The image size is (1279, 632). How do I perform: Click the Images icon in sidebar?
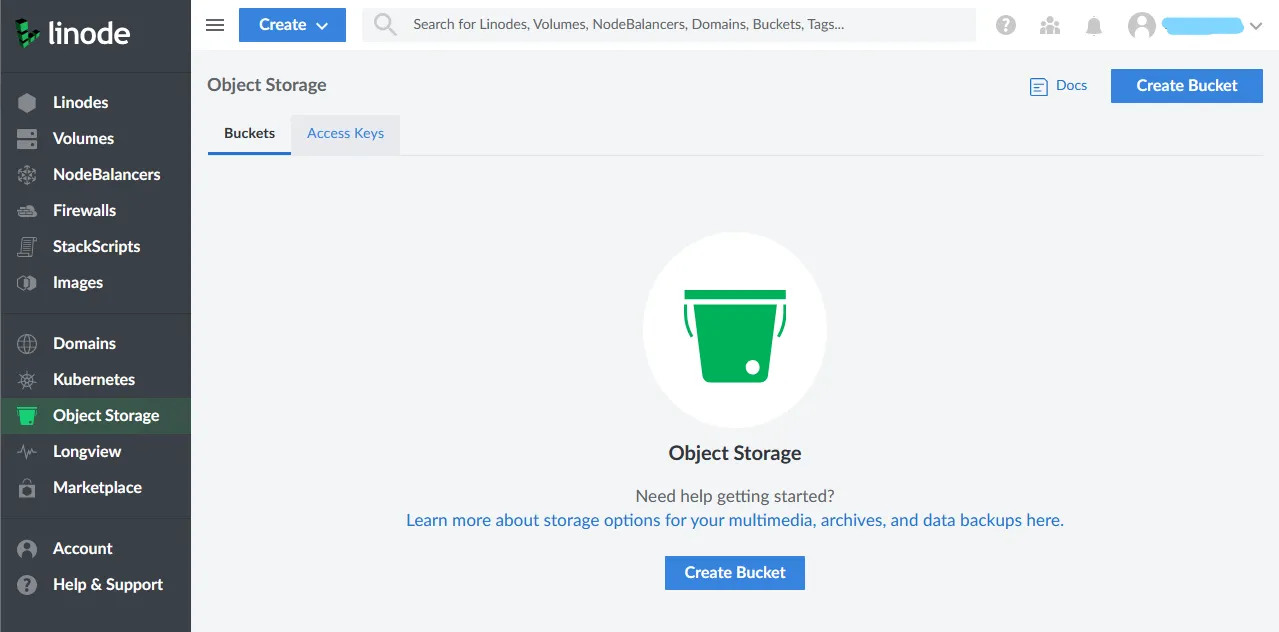27,282
